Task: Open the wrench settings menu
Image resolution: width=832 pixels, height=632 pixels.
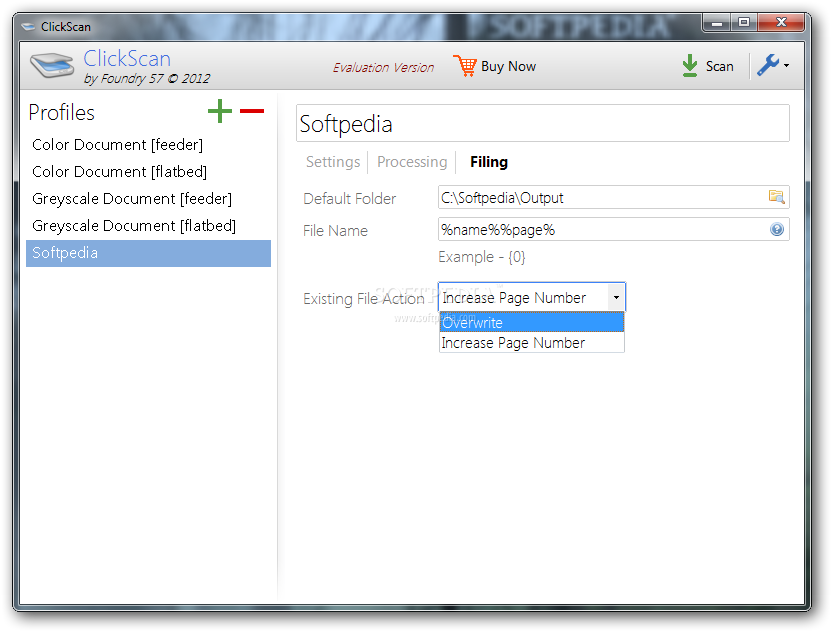Action: coord(767,65)
